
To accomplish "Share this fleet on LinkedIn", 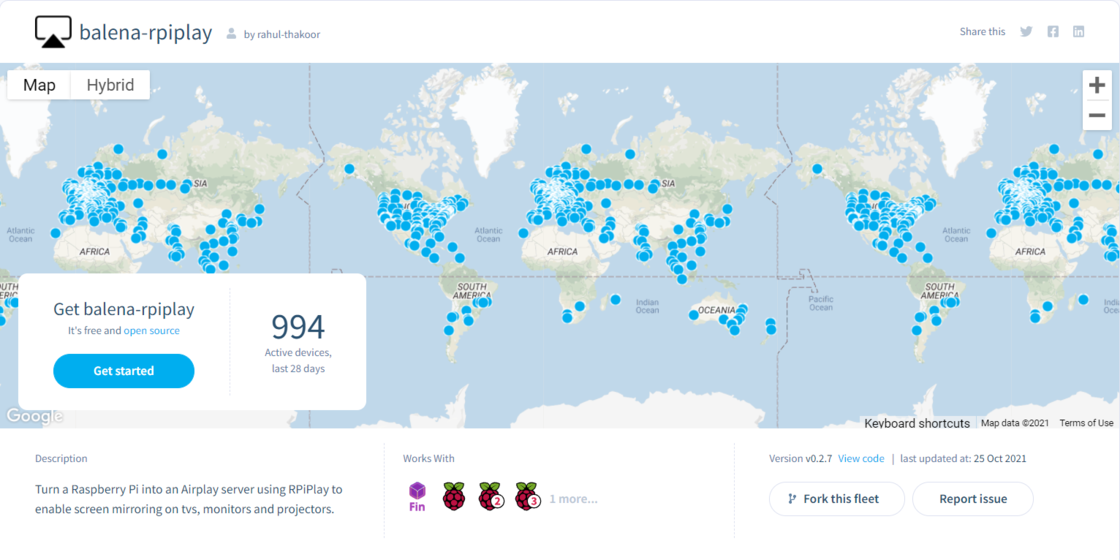I will 1079,32.
